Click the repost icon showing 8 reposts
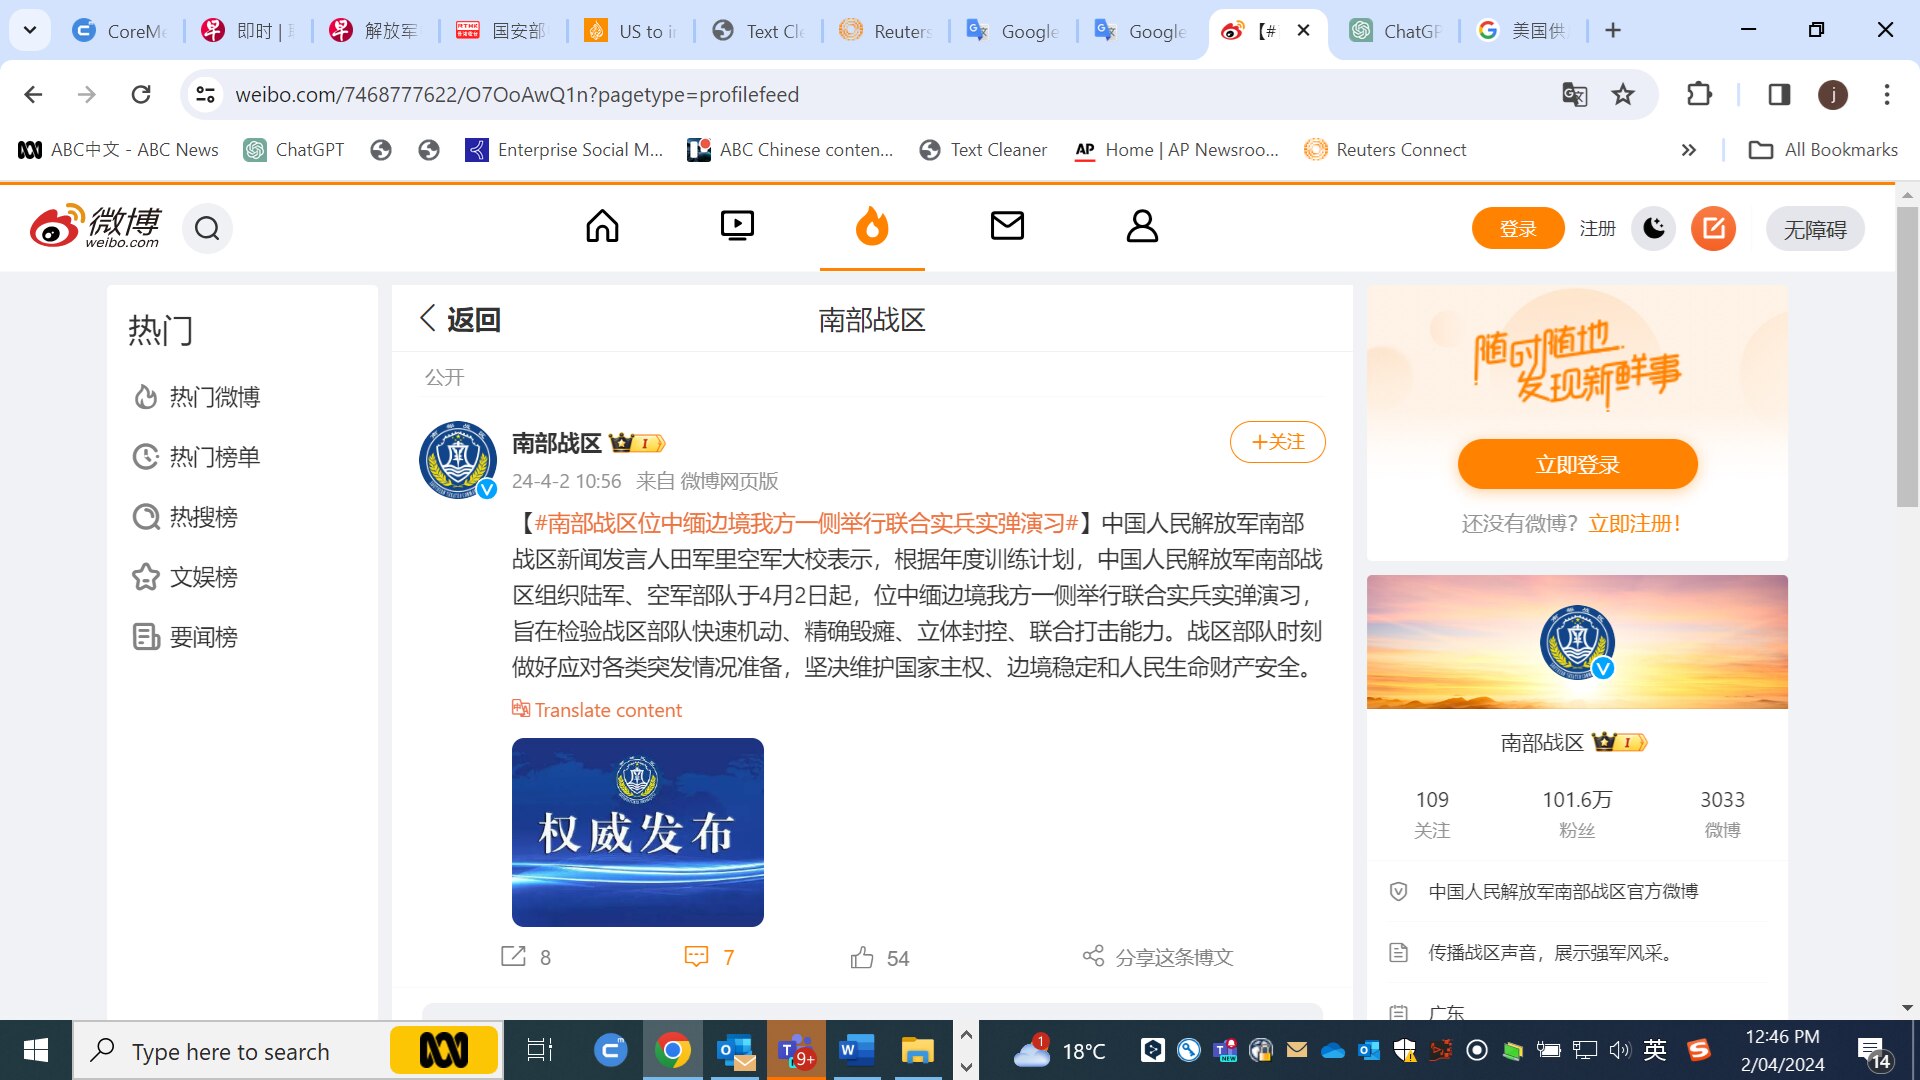This screenshot has height=1080, width=1920. [514, 957]
